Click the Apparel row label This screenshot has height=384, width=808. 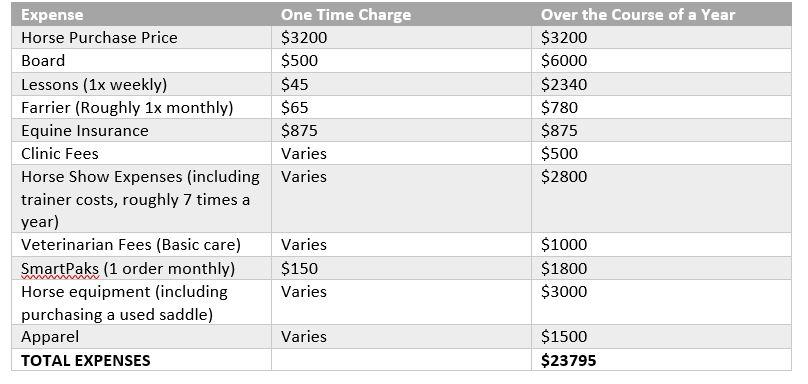pyautogui.click(x=50, y=337)
